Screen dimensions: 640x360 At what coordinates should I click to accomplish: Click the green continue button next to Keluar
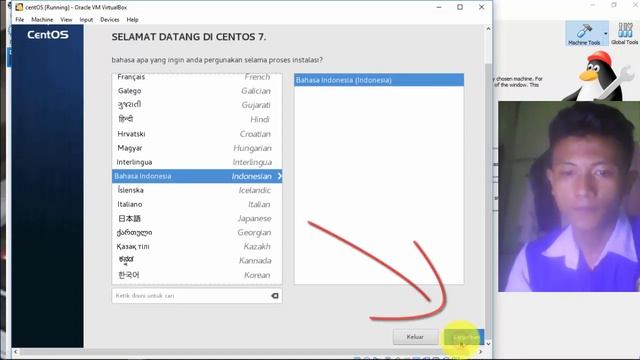[x=464, y=337]
